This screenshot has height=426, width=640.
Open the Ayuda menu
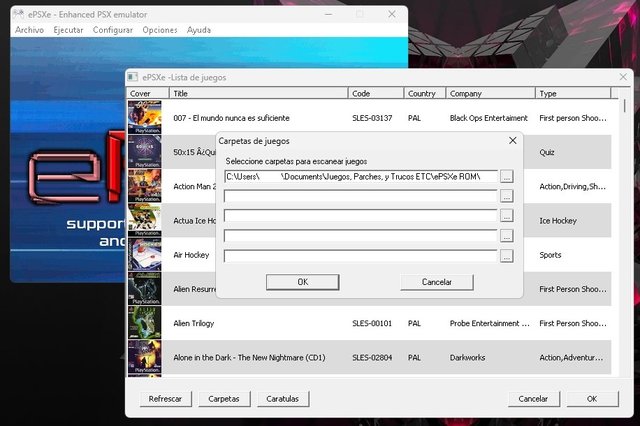coord(199,30)
